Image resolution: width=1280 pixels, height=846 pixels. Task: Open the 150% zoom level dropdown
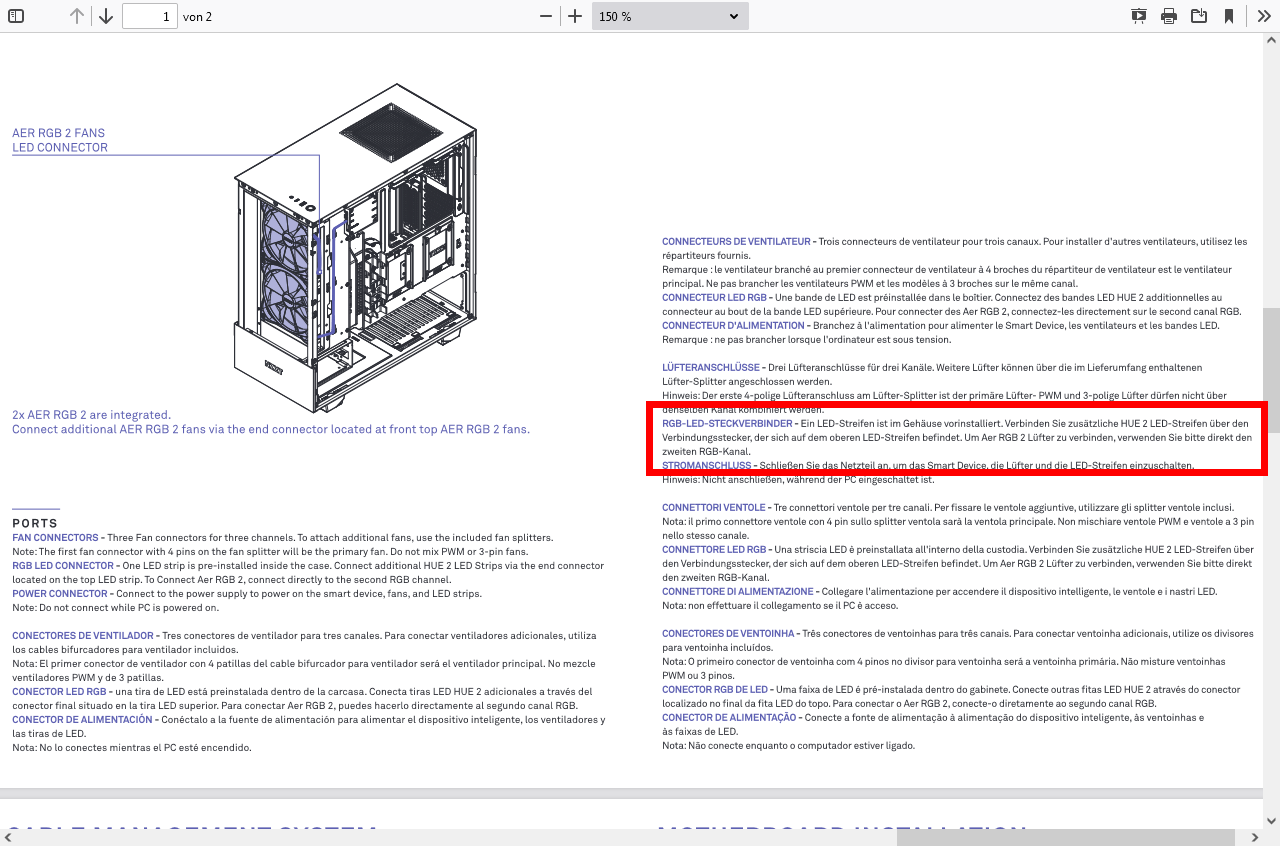click(668, 16)
